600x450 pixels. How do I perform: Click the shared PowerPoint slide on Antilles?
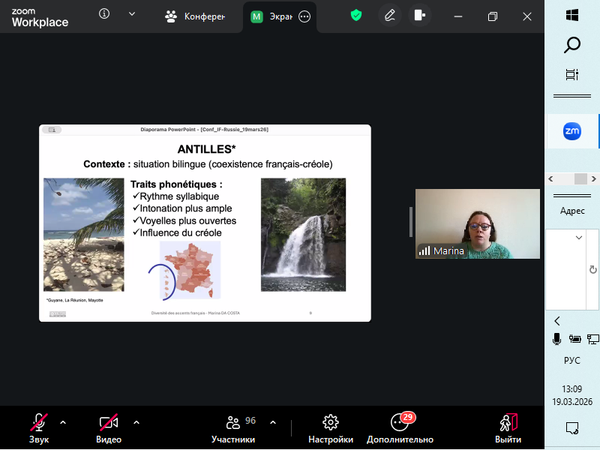click(205, 223)
